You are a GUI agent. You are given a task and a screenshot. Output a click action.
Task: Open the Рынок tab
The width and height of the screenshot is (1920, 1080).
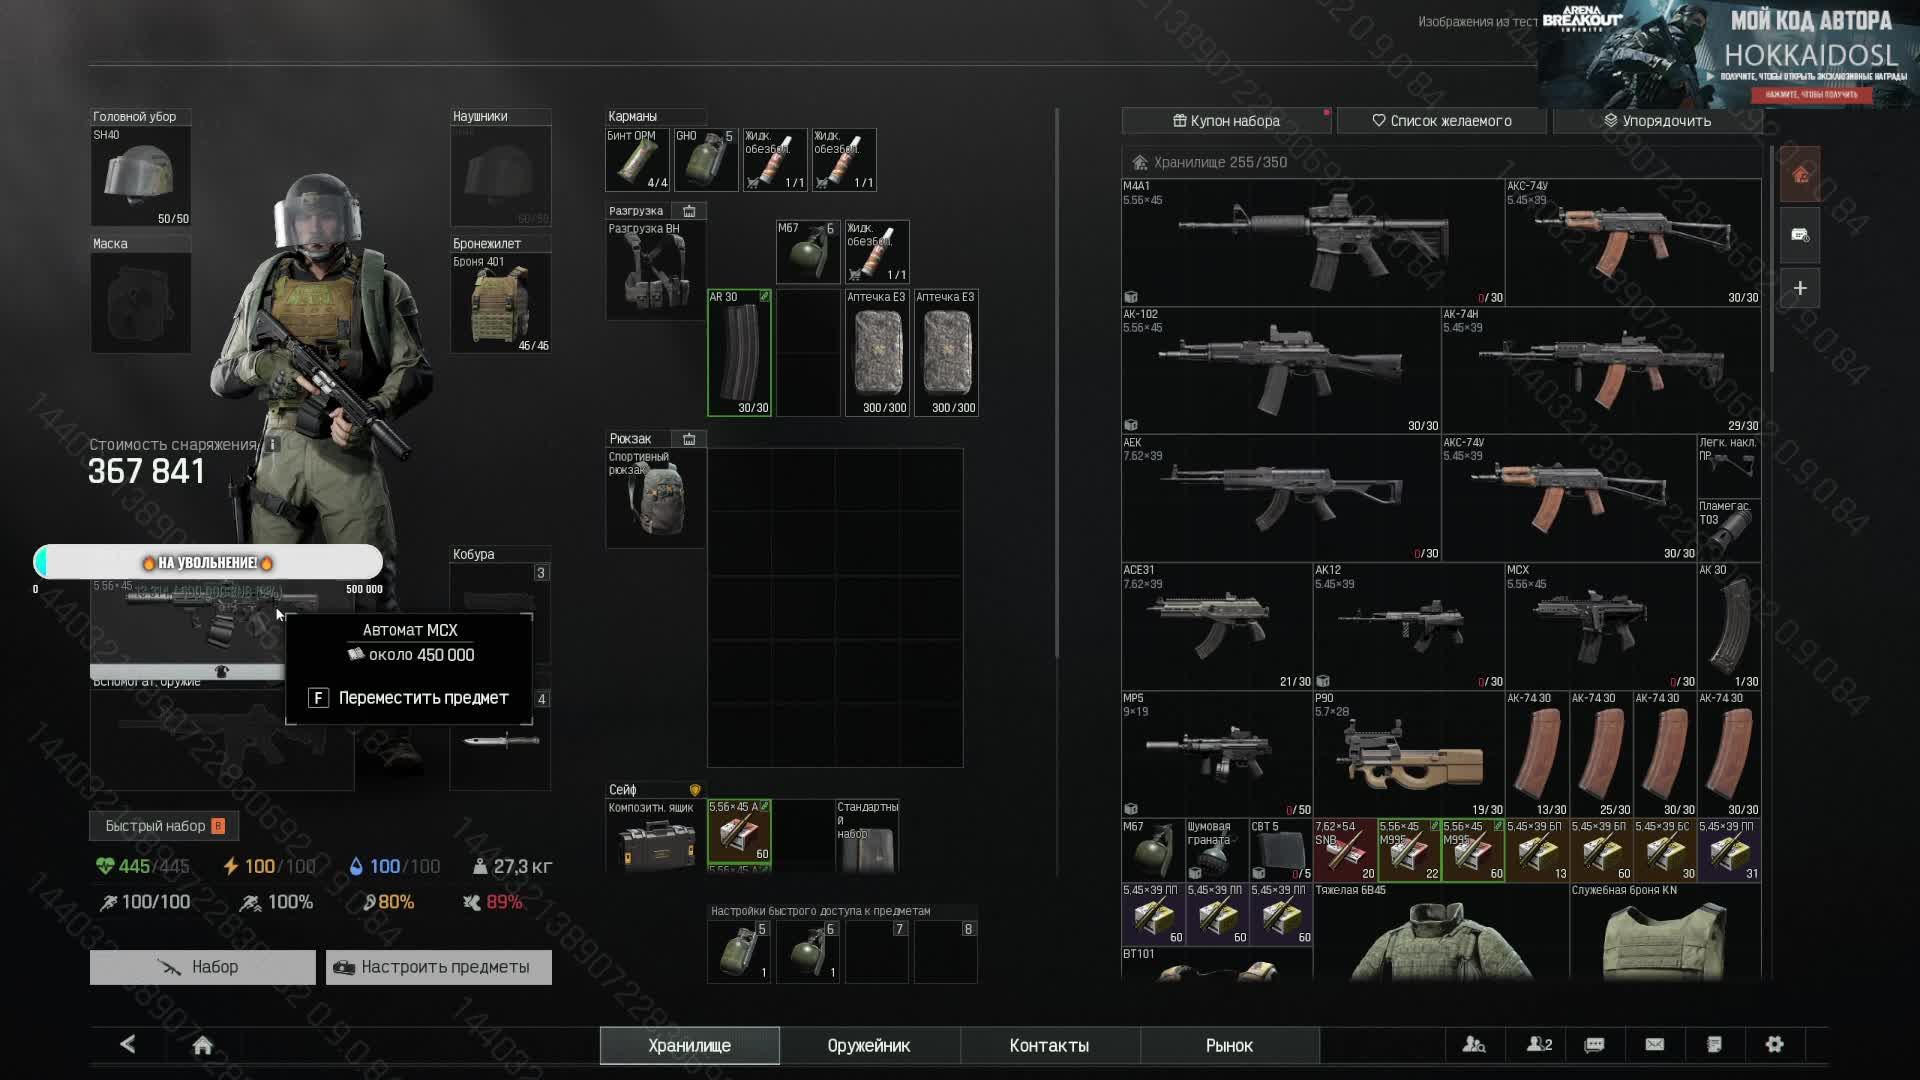(x=1228, y=1045)
